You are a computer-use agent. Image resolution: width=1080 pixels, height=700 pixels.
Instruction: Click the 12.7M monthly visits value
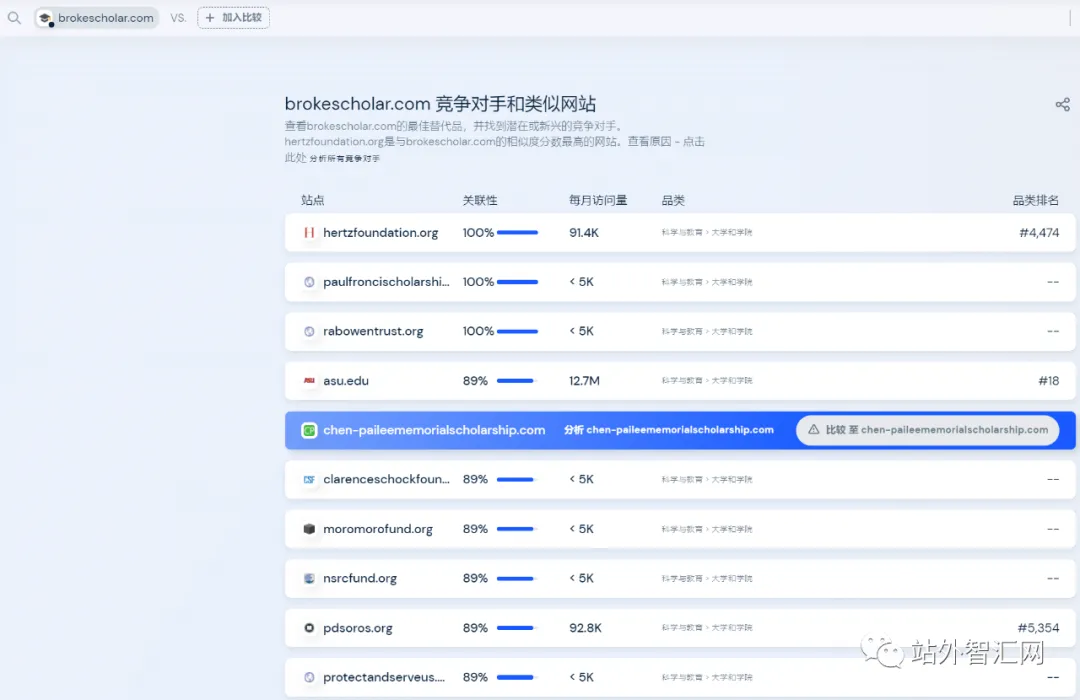[x=584, y=380]
